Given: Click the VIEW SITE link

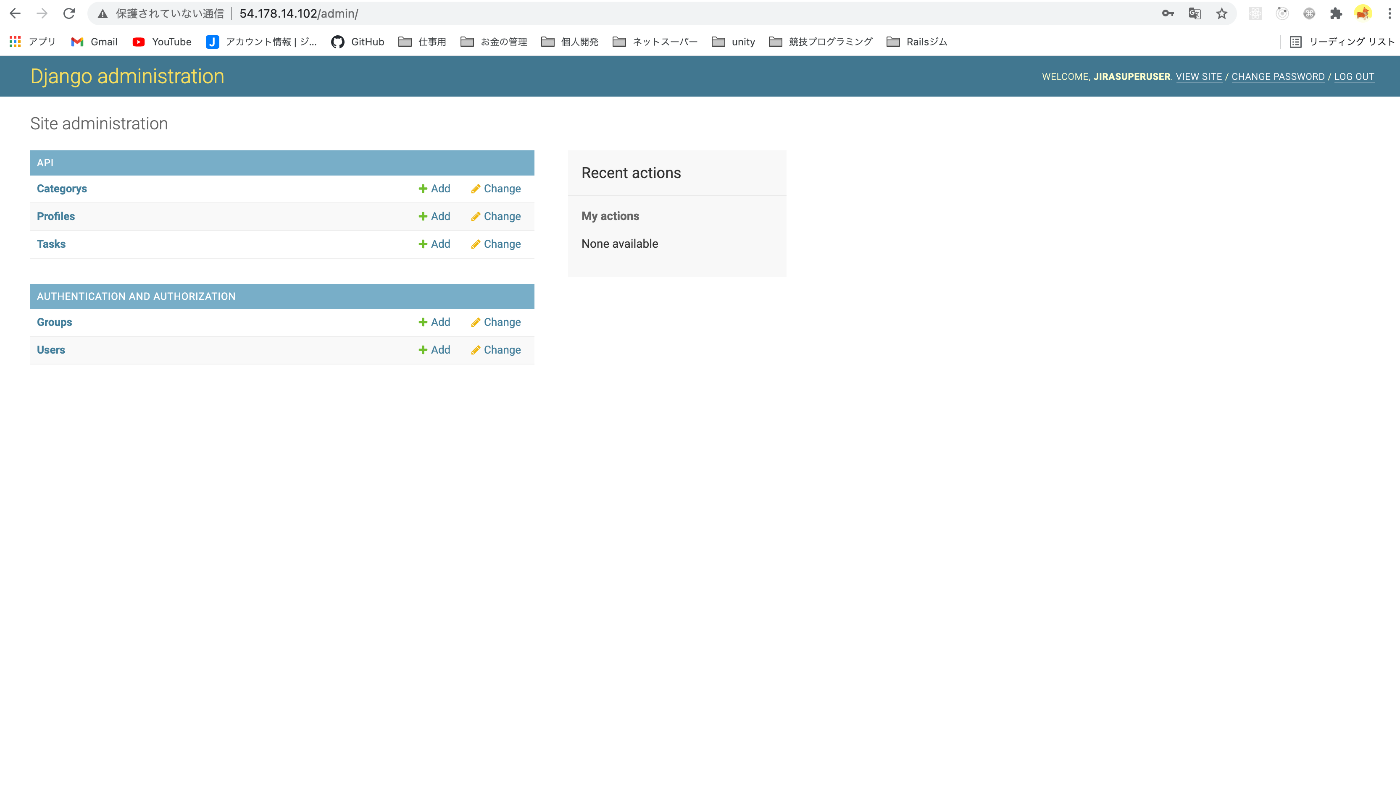Looking at the screenshot, I should click(1199, 77).
